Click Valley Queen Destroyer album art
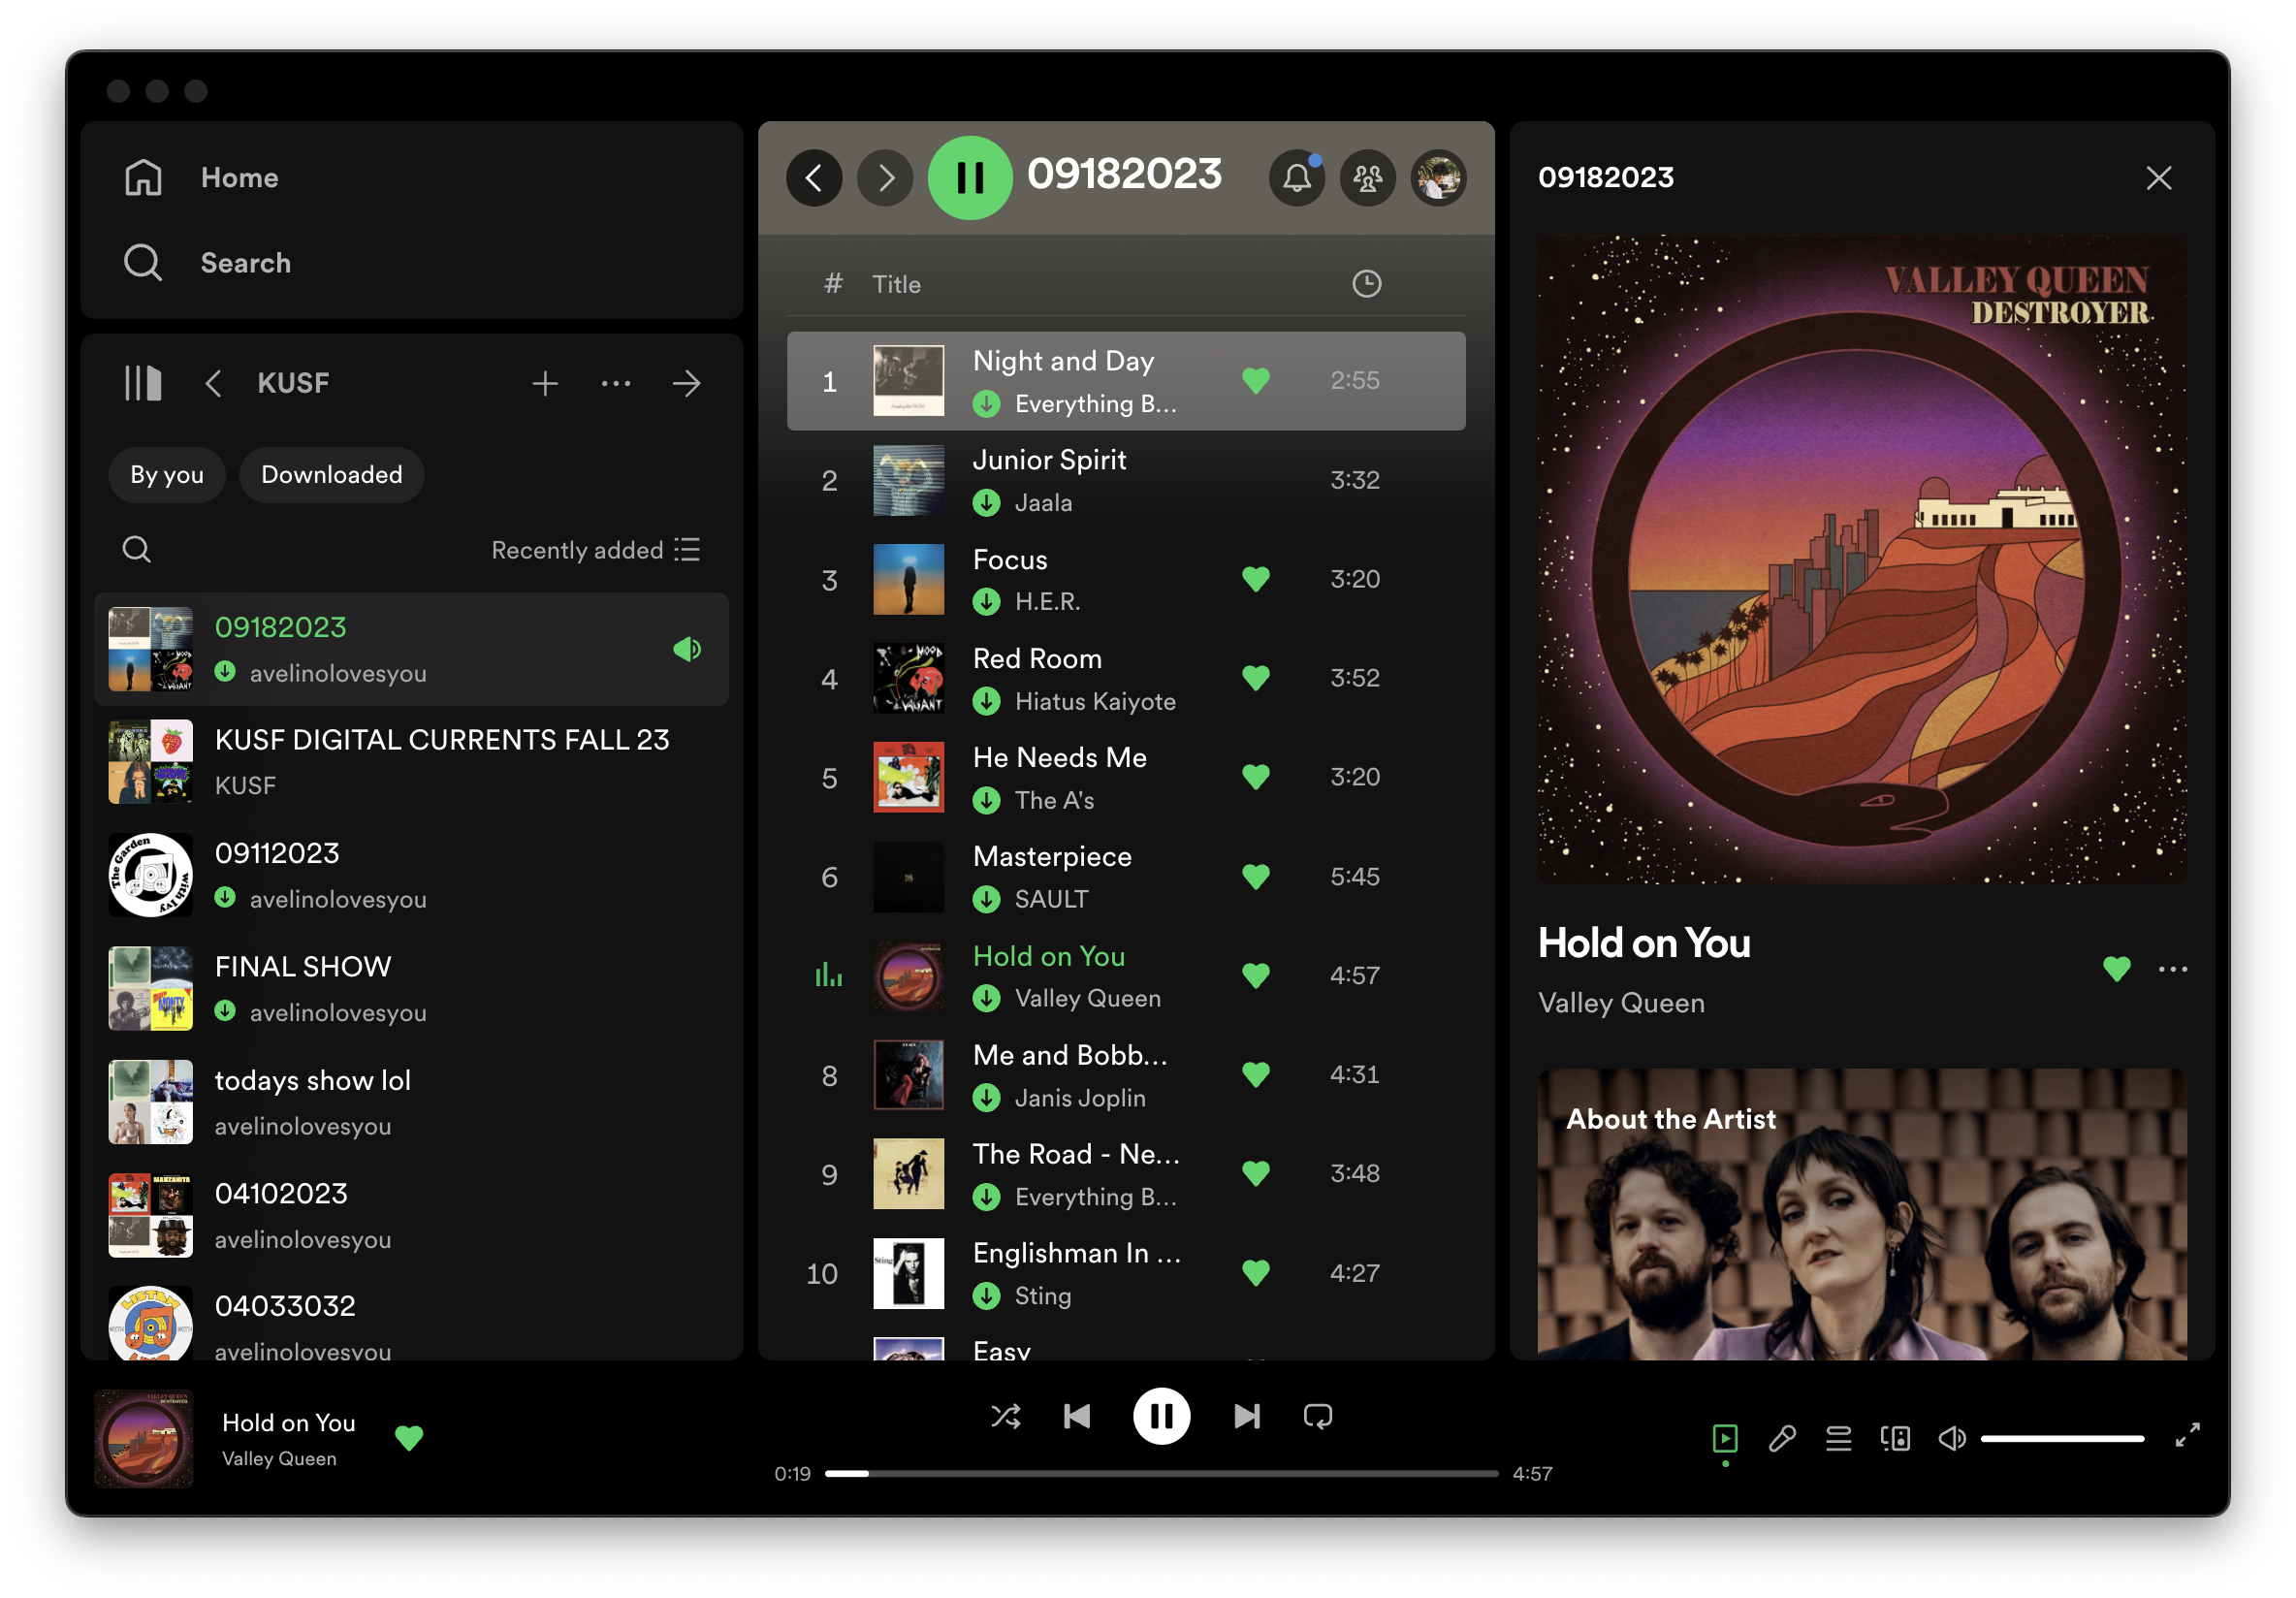This screenshot has height=1598, width=2296. (x=1862, y=560)
